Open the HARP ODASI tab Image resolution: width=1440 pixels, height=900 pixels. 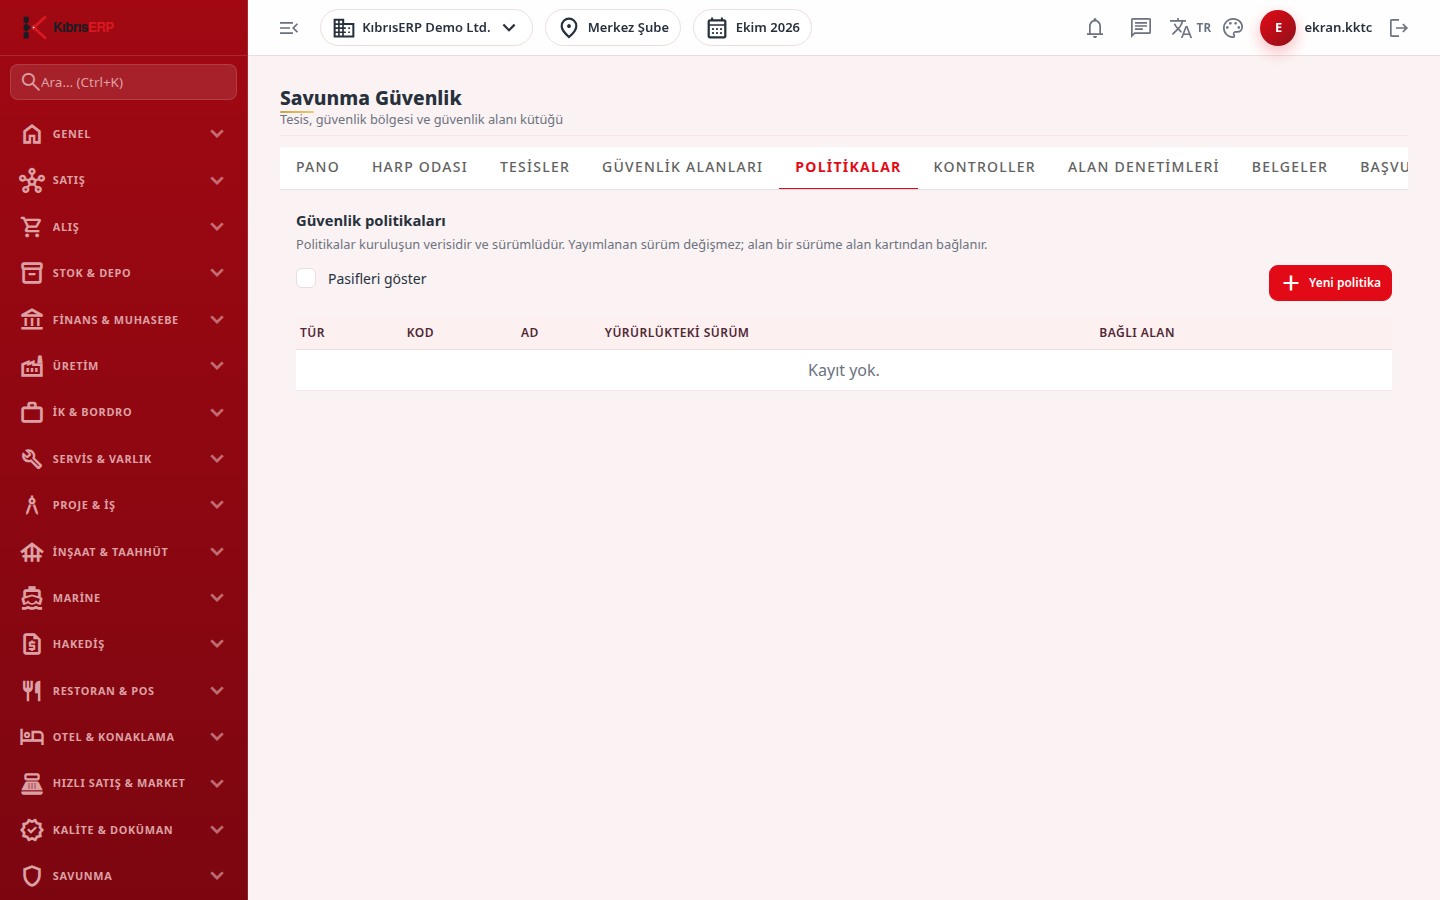coord(420,167)
